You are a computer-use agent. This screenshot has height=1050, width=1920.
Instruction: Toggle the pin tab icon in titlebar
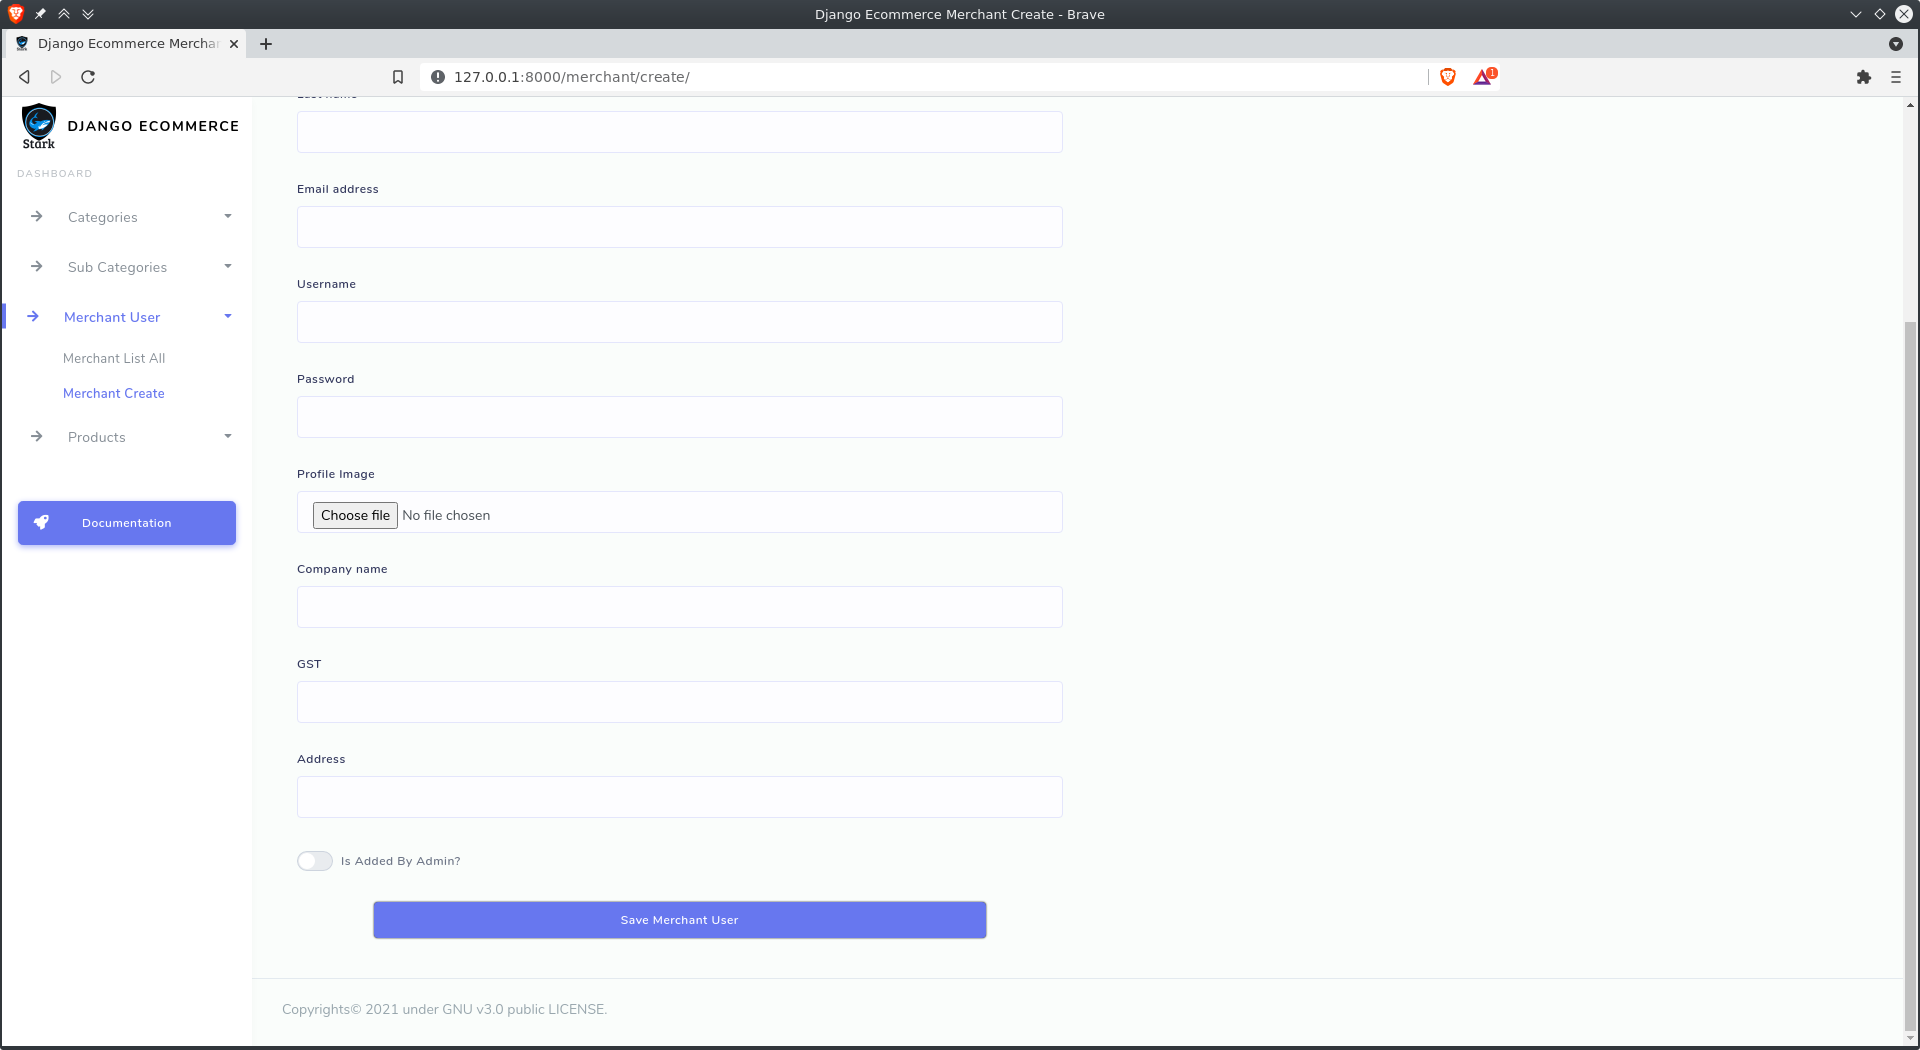click(x=39, y=14)
